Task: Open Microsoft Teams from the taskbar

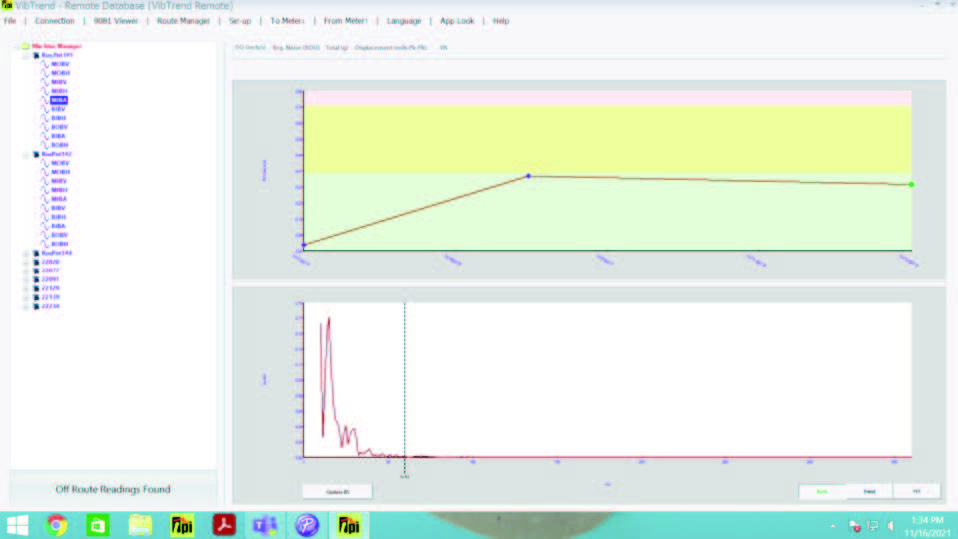Action: click(x=265, y=525)
